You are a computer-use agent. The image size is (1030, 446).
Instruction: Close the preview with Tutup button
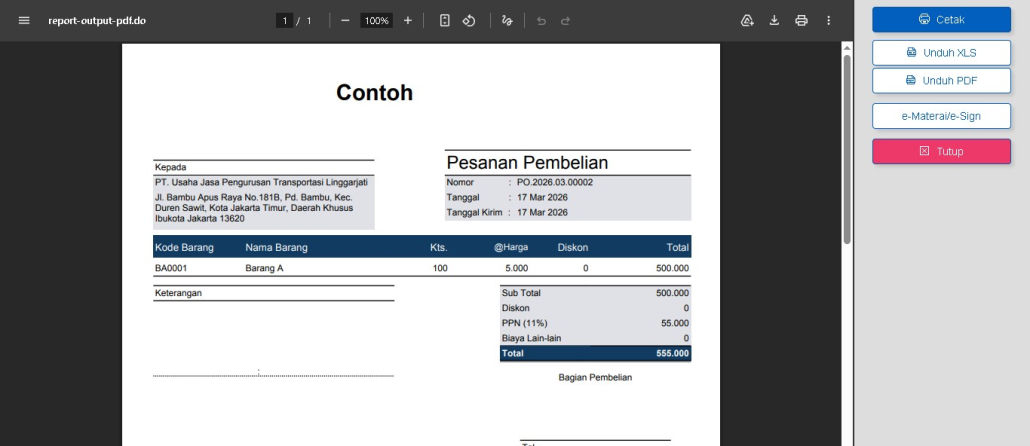(x=941, y=151)
